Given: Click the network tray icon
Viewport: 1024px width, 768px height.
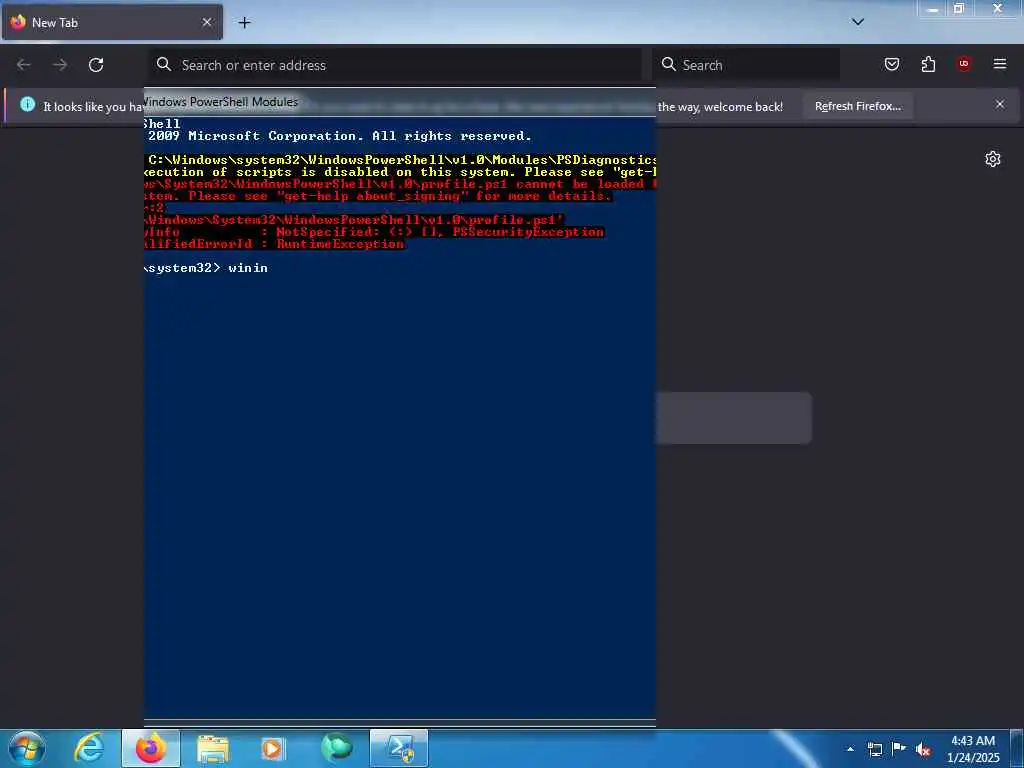Looking at the screenshot, I should (x=874, y=749).
